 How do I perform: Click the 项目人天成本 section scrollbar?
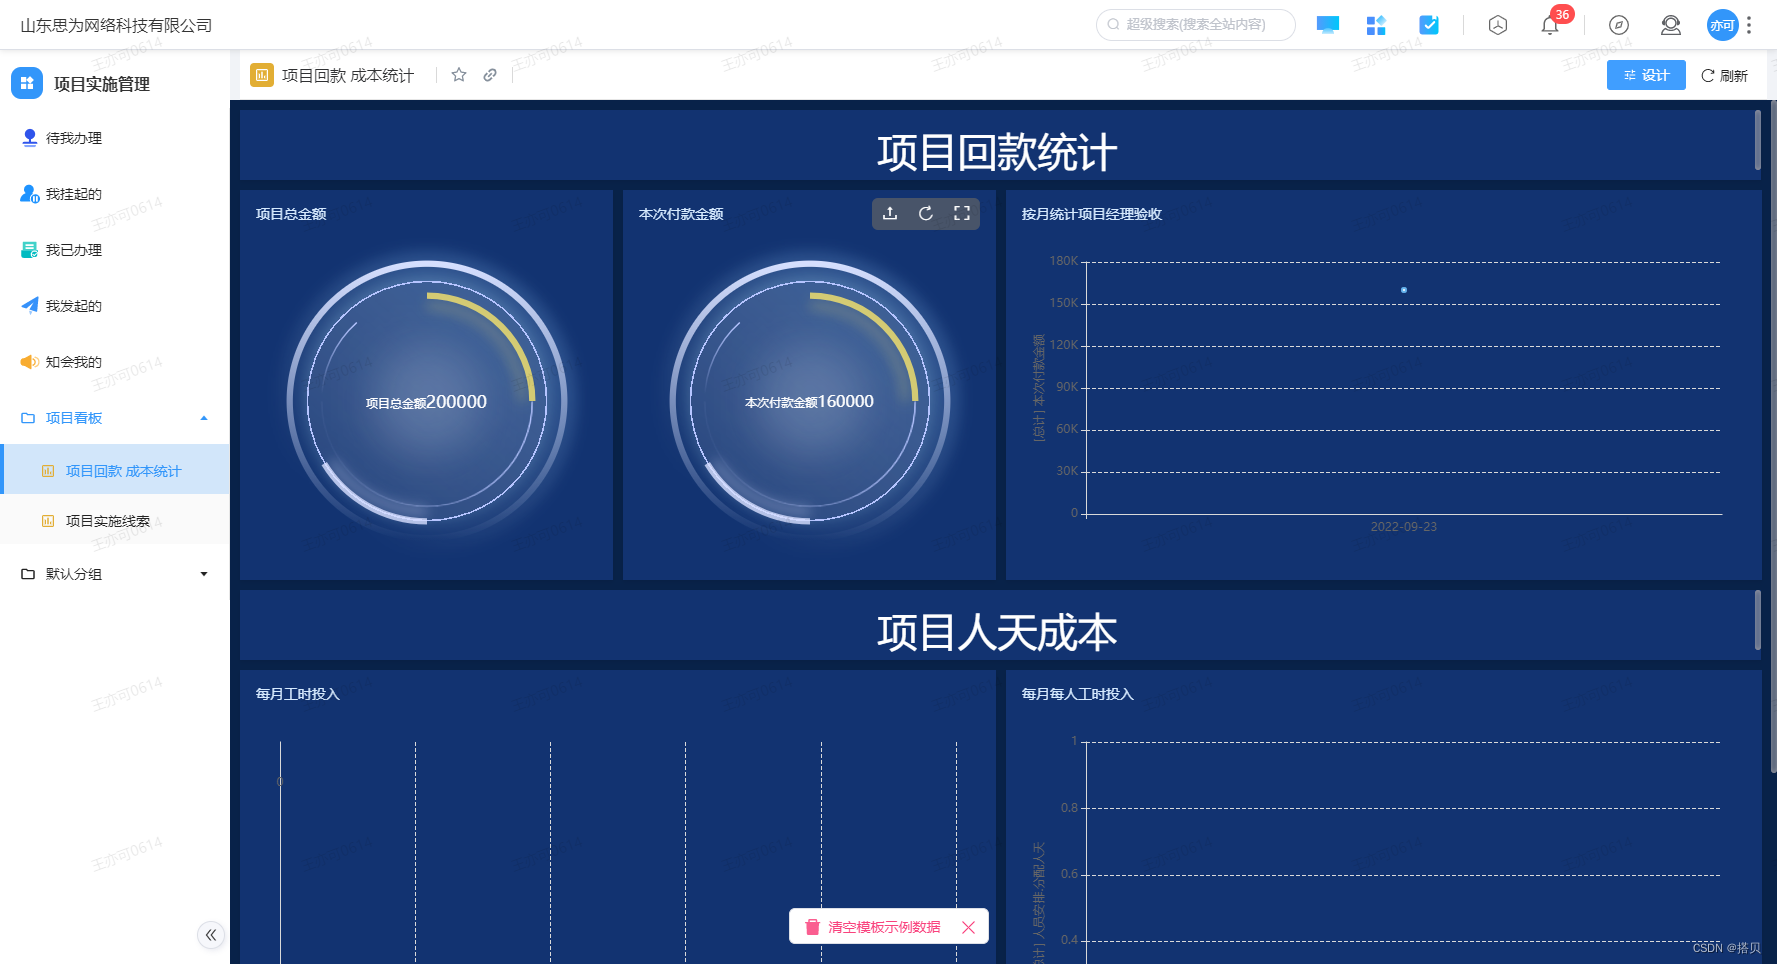click(x=1757, y=620)
